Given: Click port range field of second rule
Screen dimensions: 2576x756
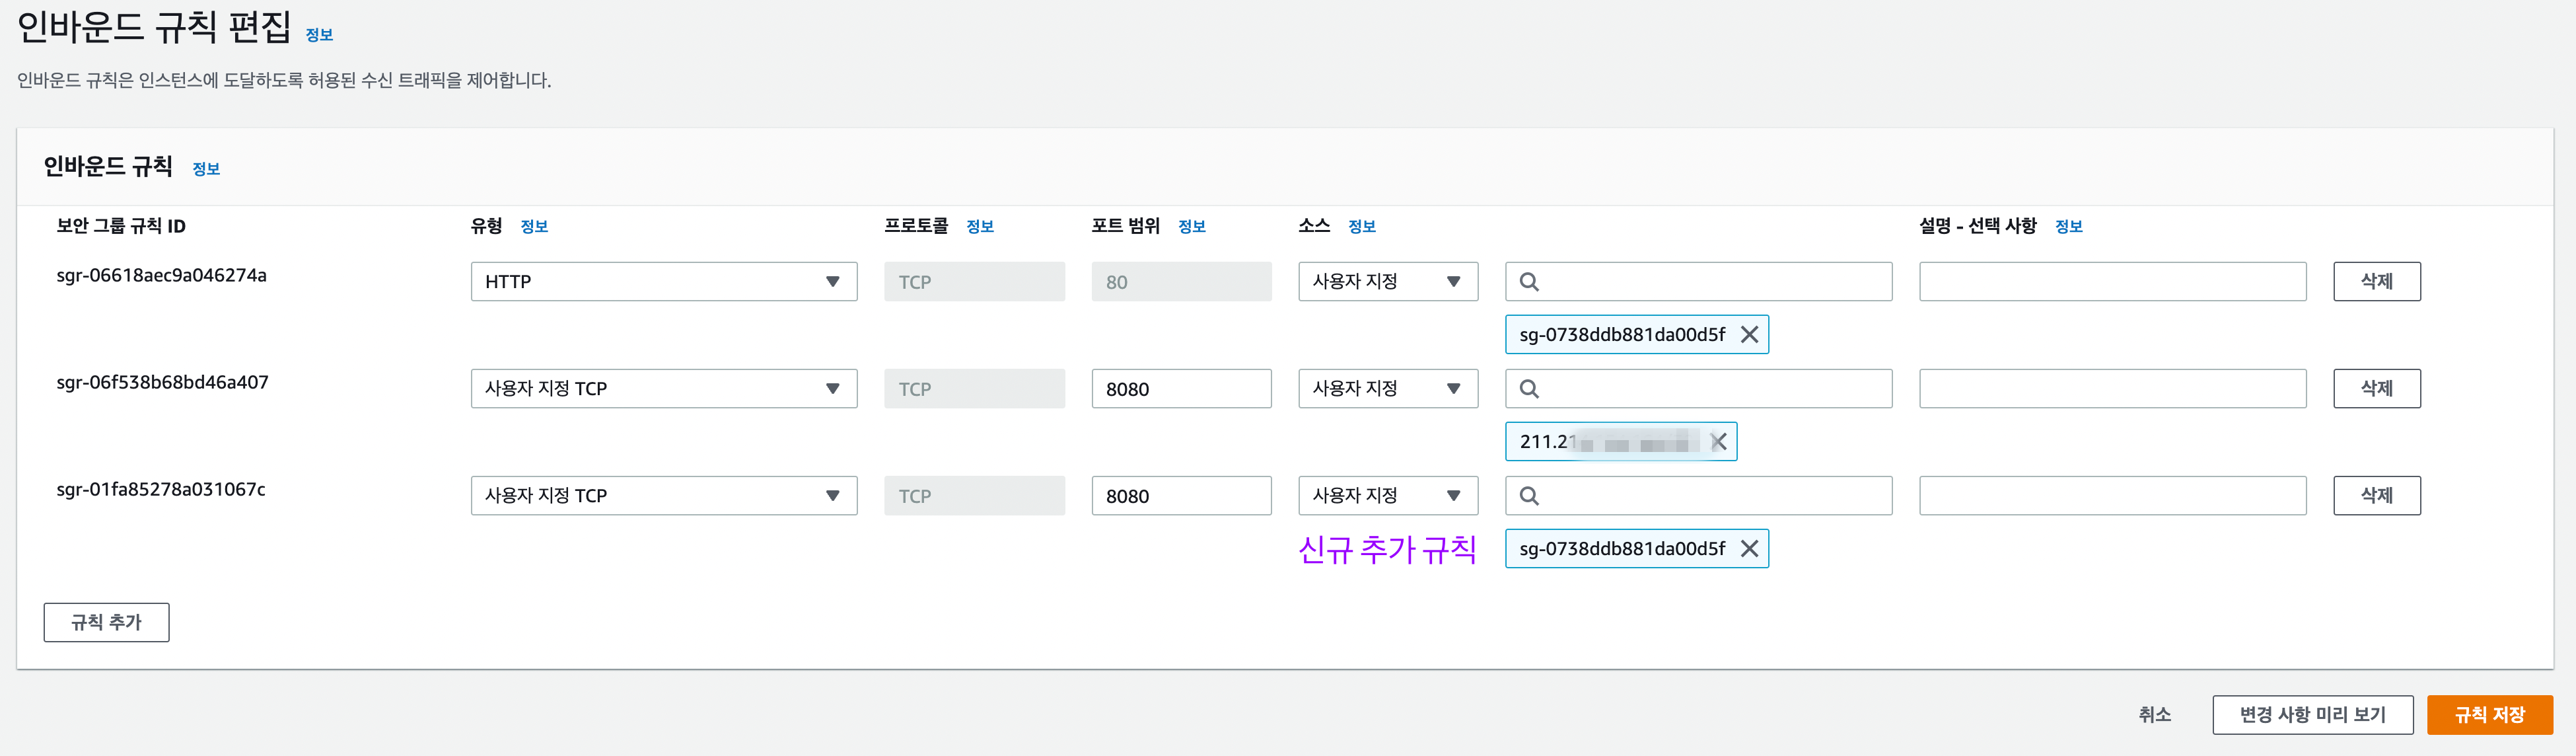Looking at the screenshot, I should [1180, 389].
